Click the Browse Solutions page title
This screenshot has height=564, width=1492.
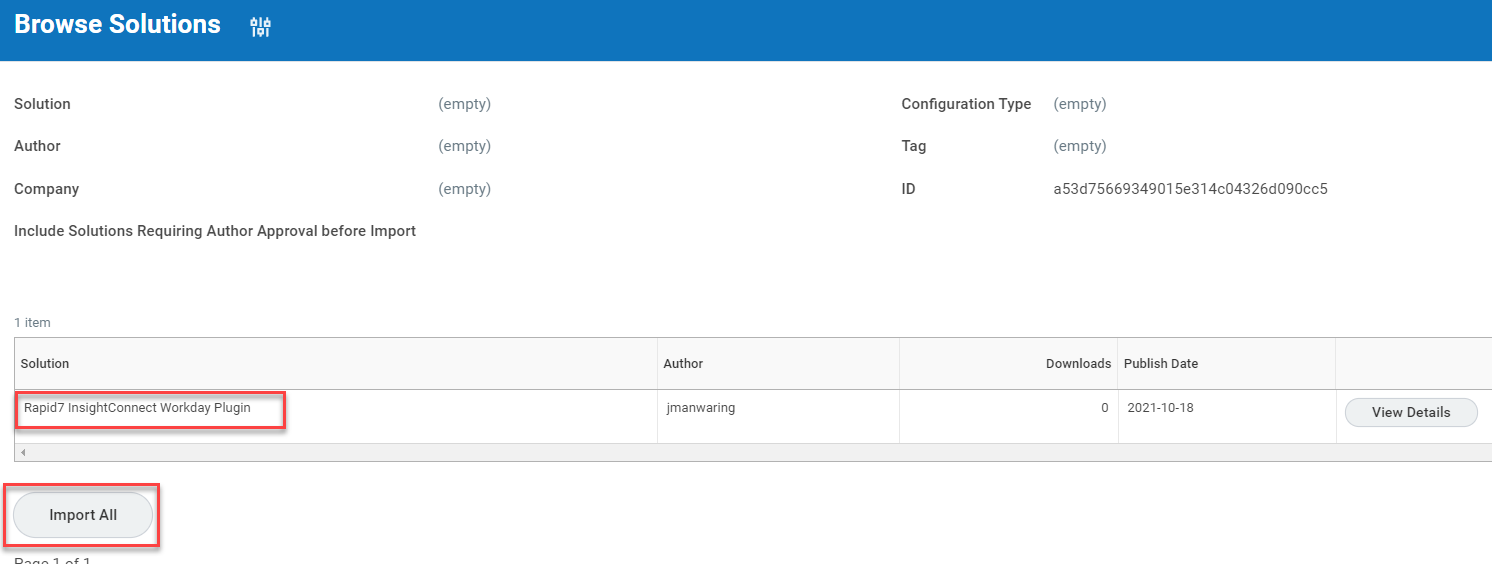117,25
